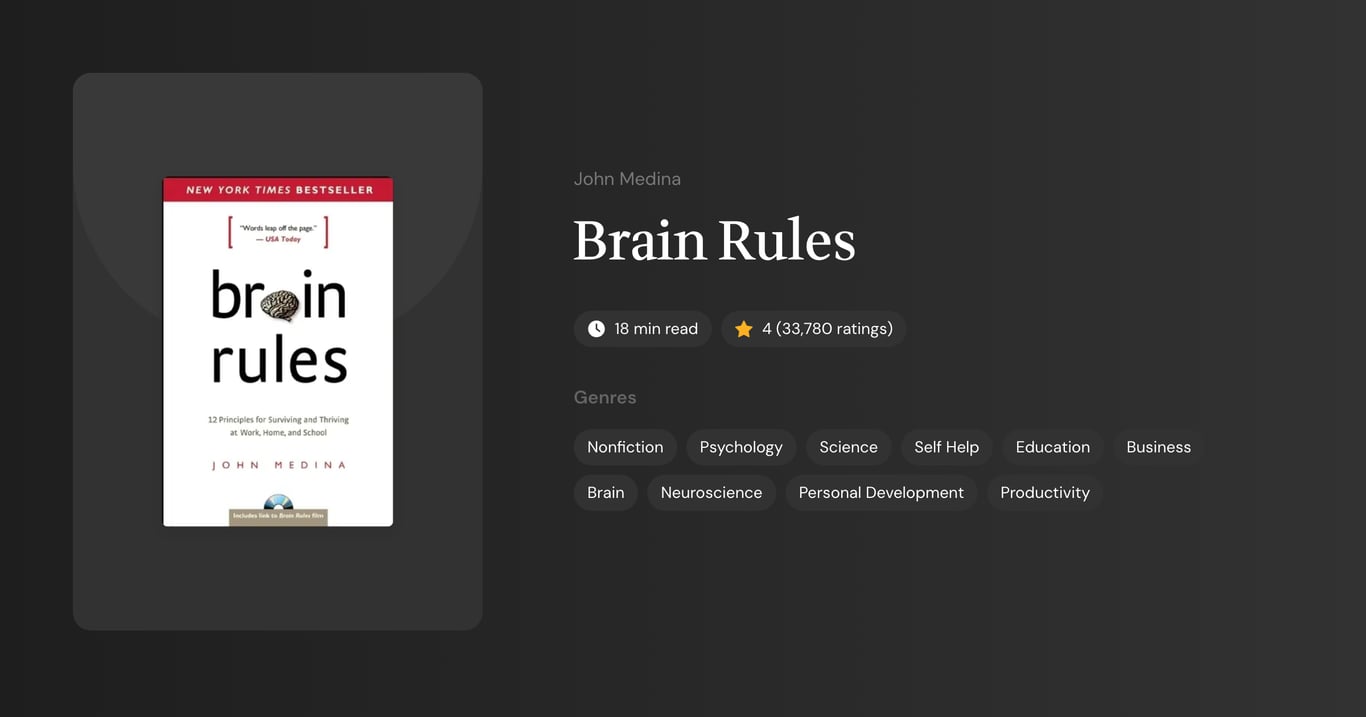Open the Science genre category
Screen dimensions: 1366x717
pos(848,447)
